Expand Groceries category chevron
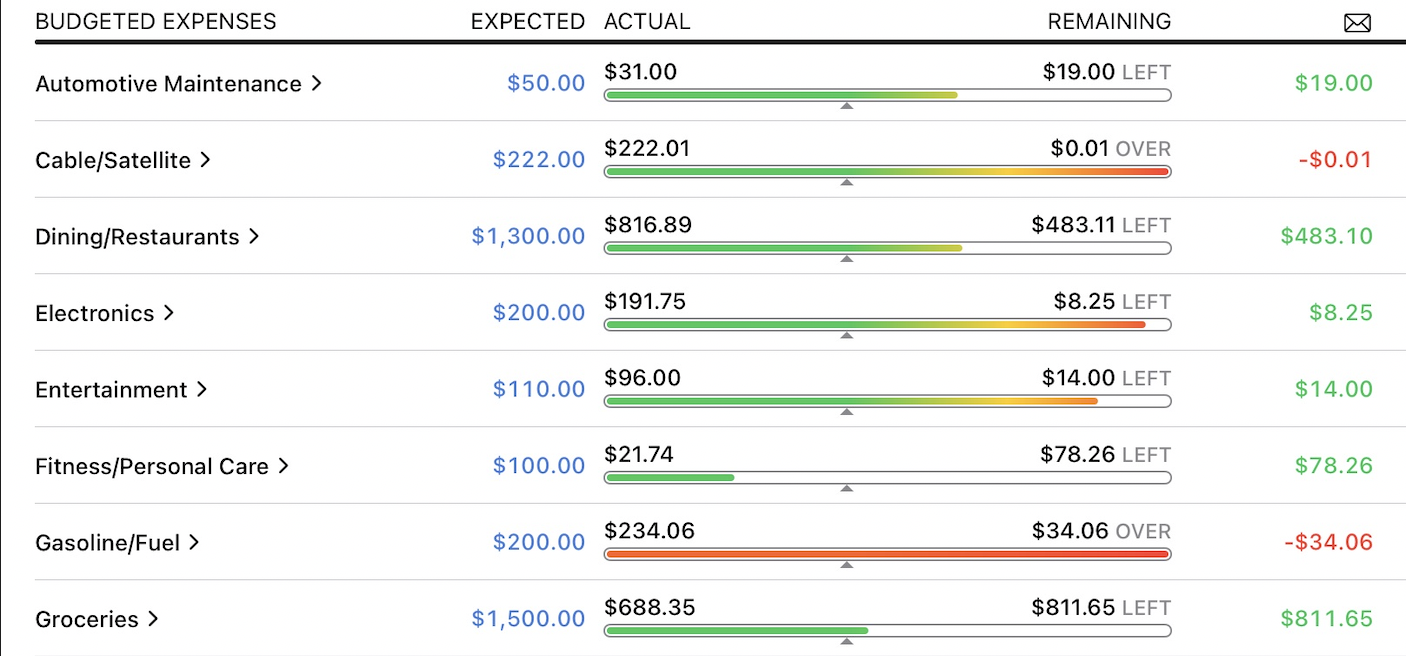Image resolution: width=1406 pixels, height=656 pixels. point(153,619)
